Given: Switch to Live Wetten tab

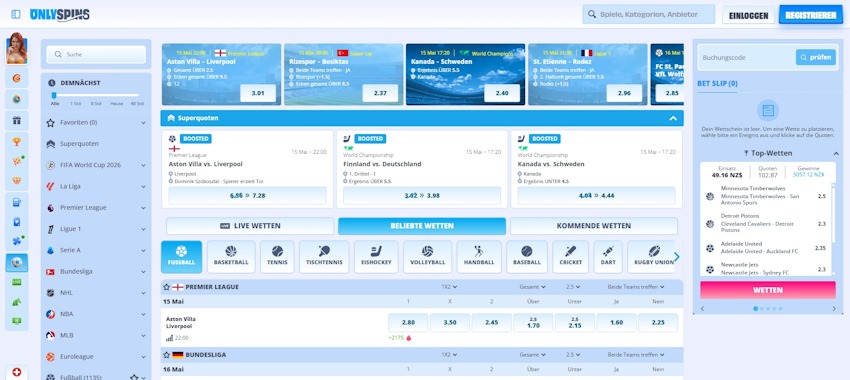Looking at the screenshot, I should click(x=250, y=226).
